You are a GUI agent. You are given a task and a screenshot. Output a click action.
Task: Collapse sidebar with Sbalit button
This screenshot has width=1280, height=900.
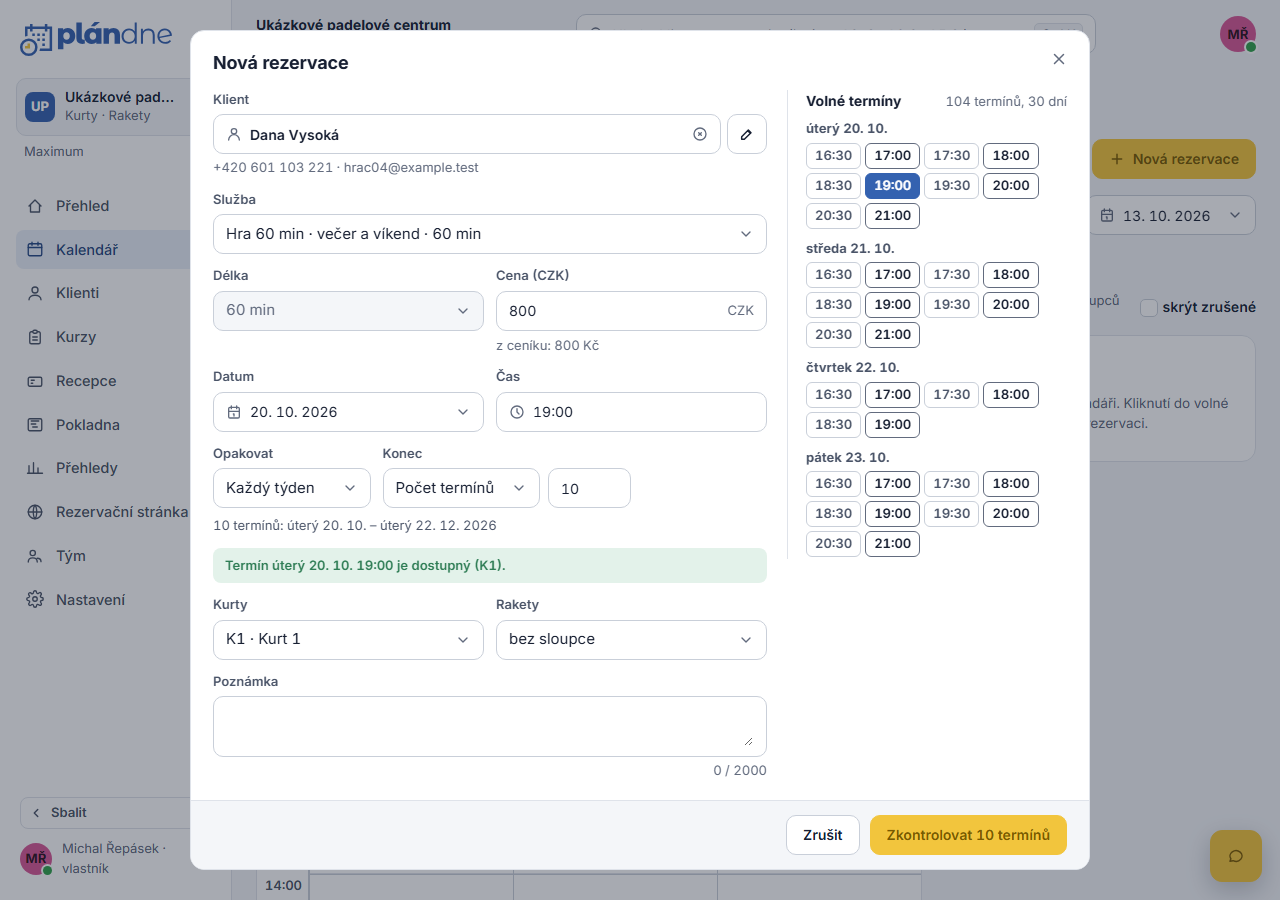(105, 813)
